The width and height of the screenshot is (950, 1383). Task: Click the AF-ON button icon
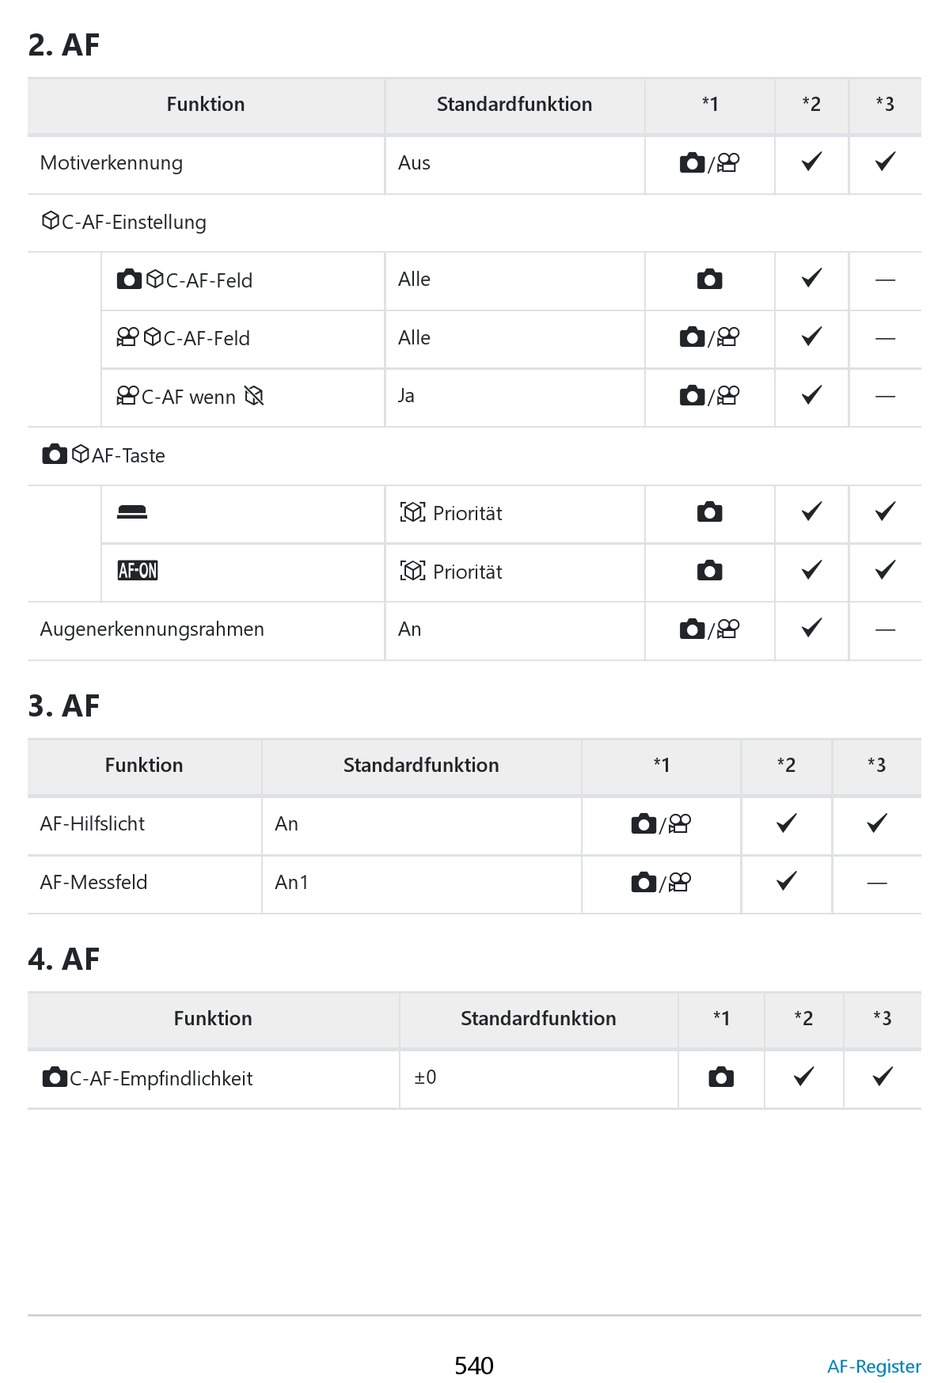138,571
